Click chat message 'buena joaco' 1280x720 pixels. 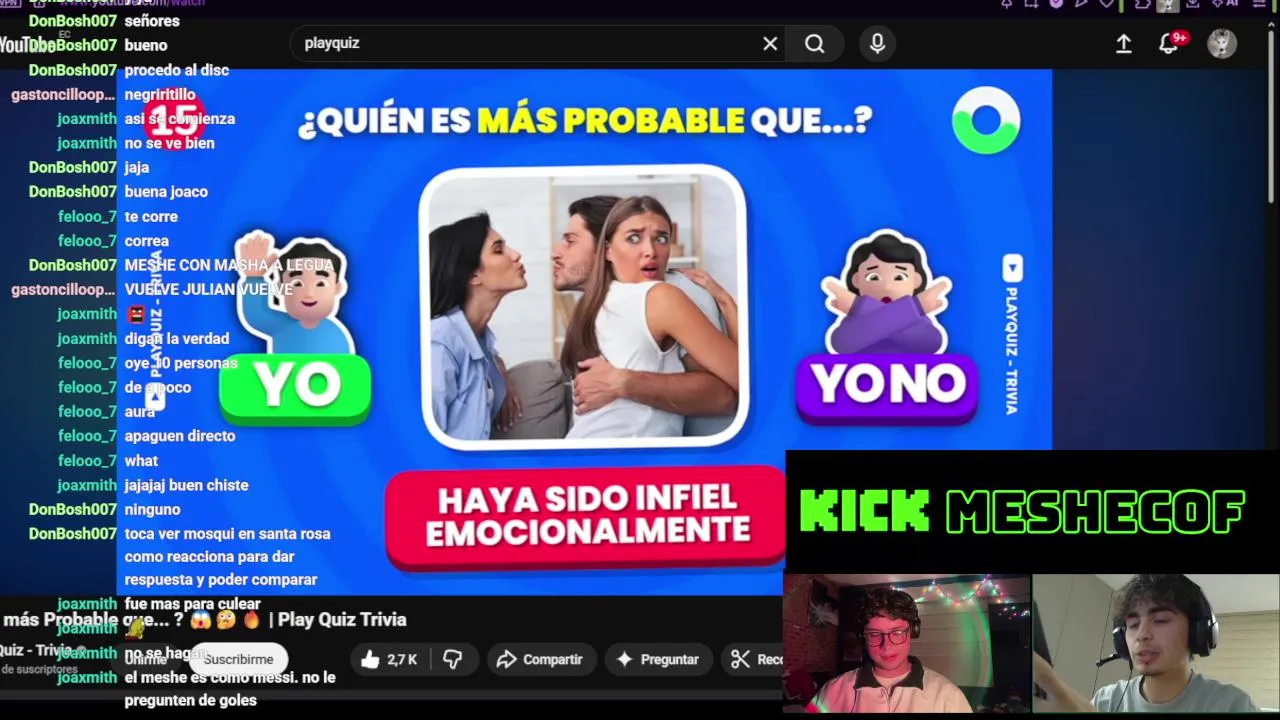[x=166, y=191]
